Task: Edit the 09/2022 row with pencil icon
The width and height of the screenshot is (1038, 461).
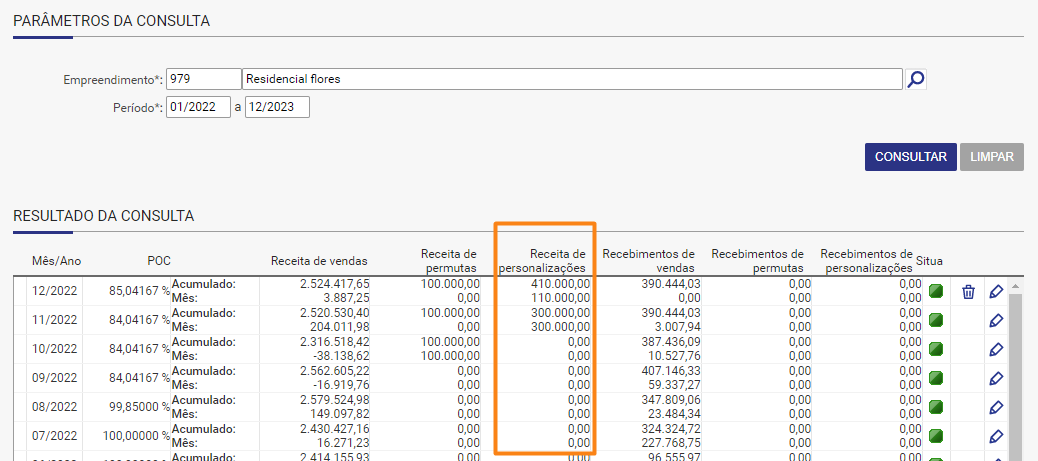Action: (996, 379)
